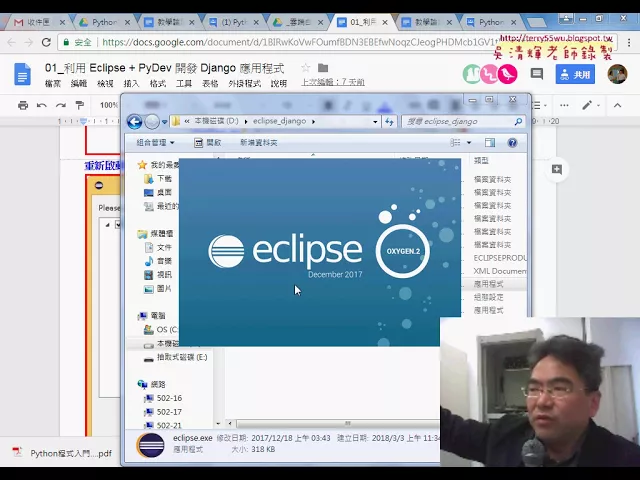Select OS (C:) drive in sidebar
Screen dimensions: 640x480
pos(161,329)
